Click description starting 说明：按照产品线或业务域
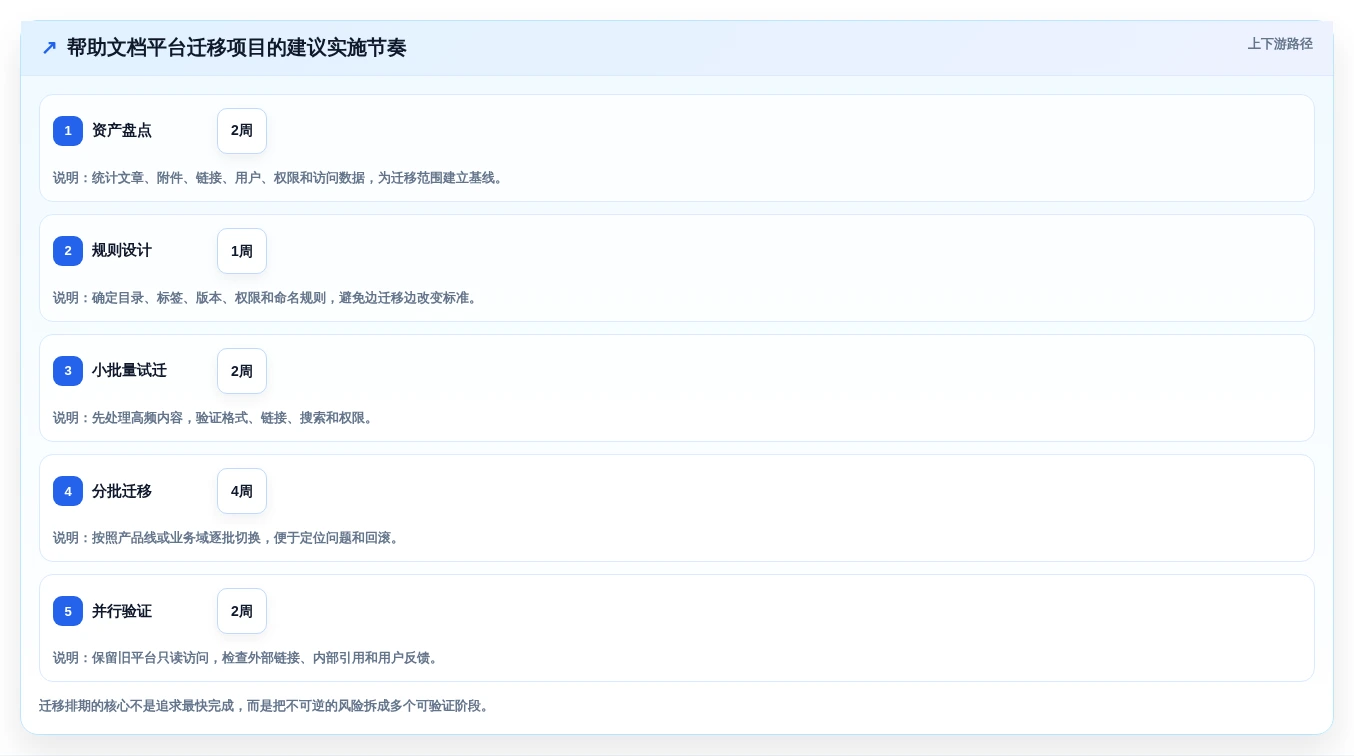This screenshot has width=1354, height=756. (x=228, y=538)
